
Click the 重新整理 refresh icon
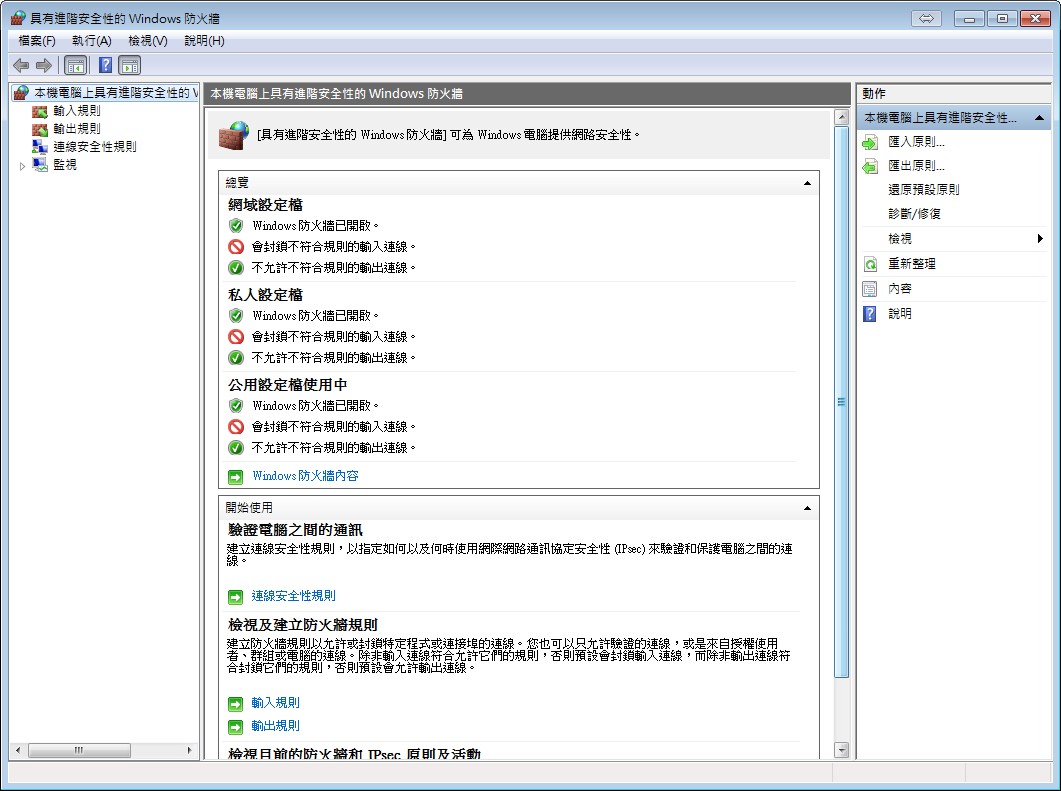[870, 264]
